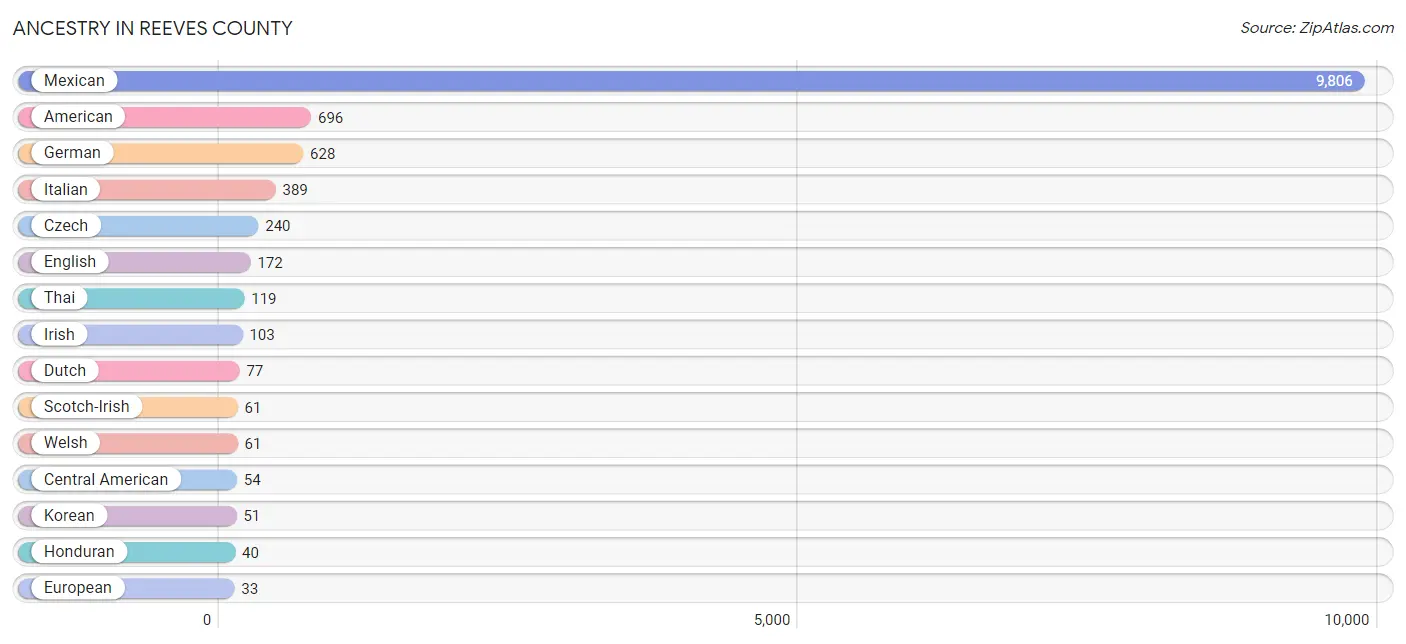
Task: Click the value 696
Action: click(331, 118)
